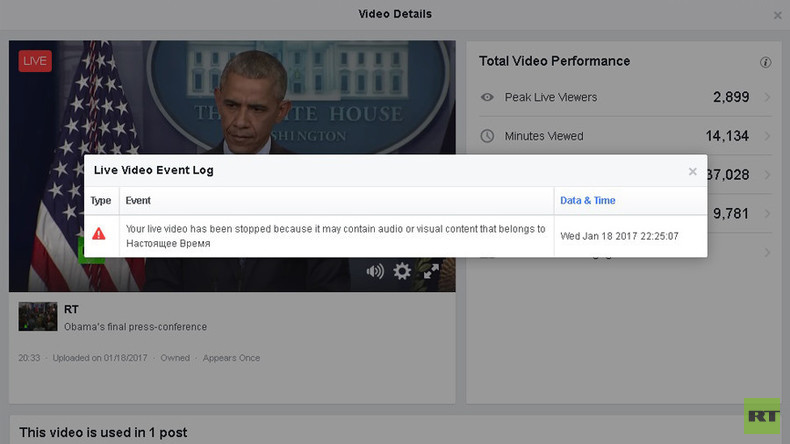Click the LIVE badge on the video
Image resolution: width=790 pixels, height=444 pixels.
tap(35, 61)
